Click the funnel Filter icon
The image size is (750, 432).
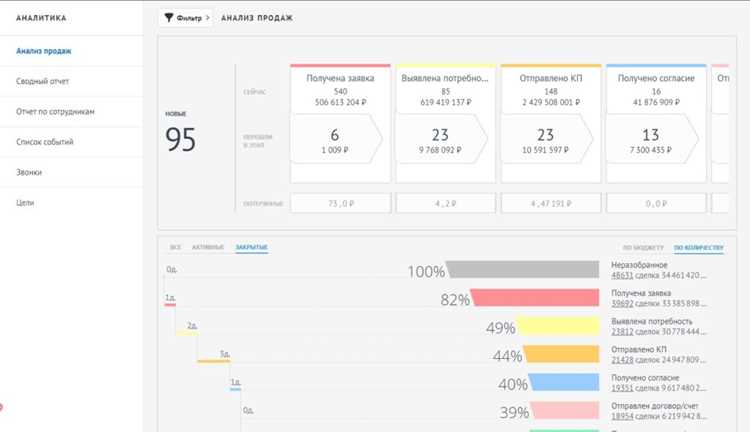click(x=168, y=18)
